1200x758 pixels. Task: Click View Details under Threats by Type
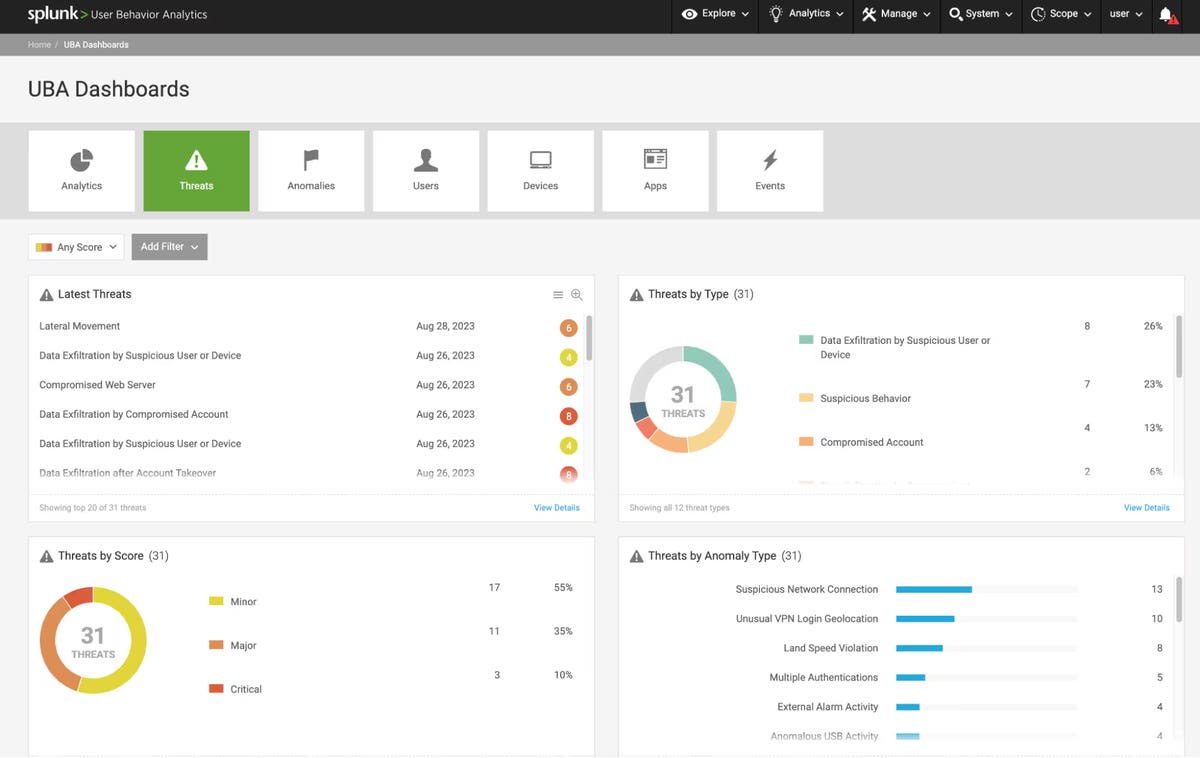pyautogui.click(x=1146, y=508)
